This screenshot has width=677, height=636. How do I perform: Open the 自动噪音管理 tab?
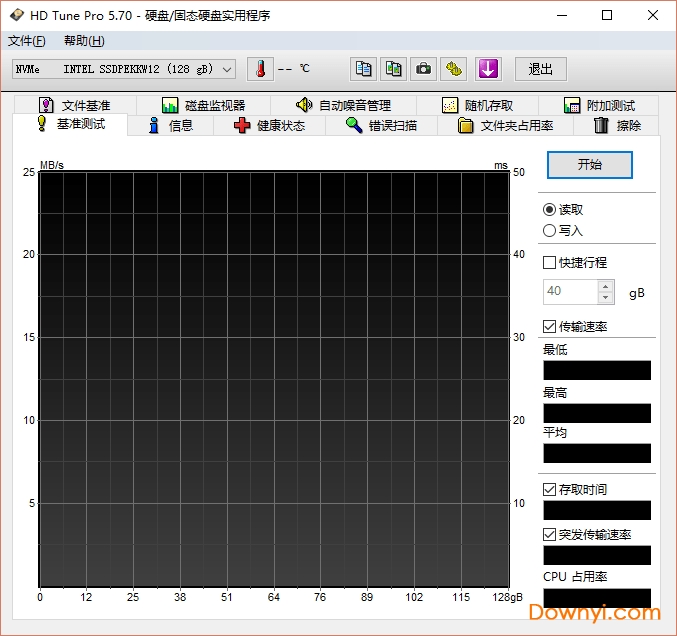pos(344,105)
